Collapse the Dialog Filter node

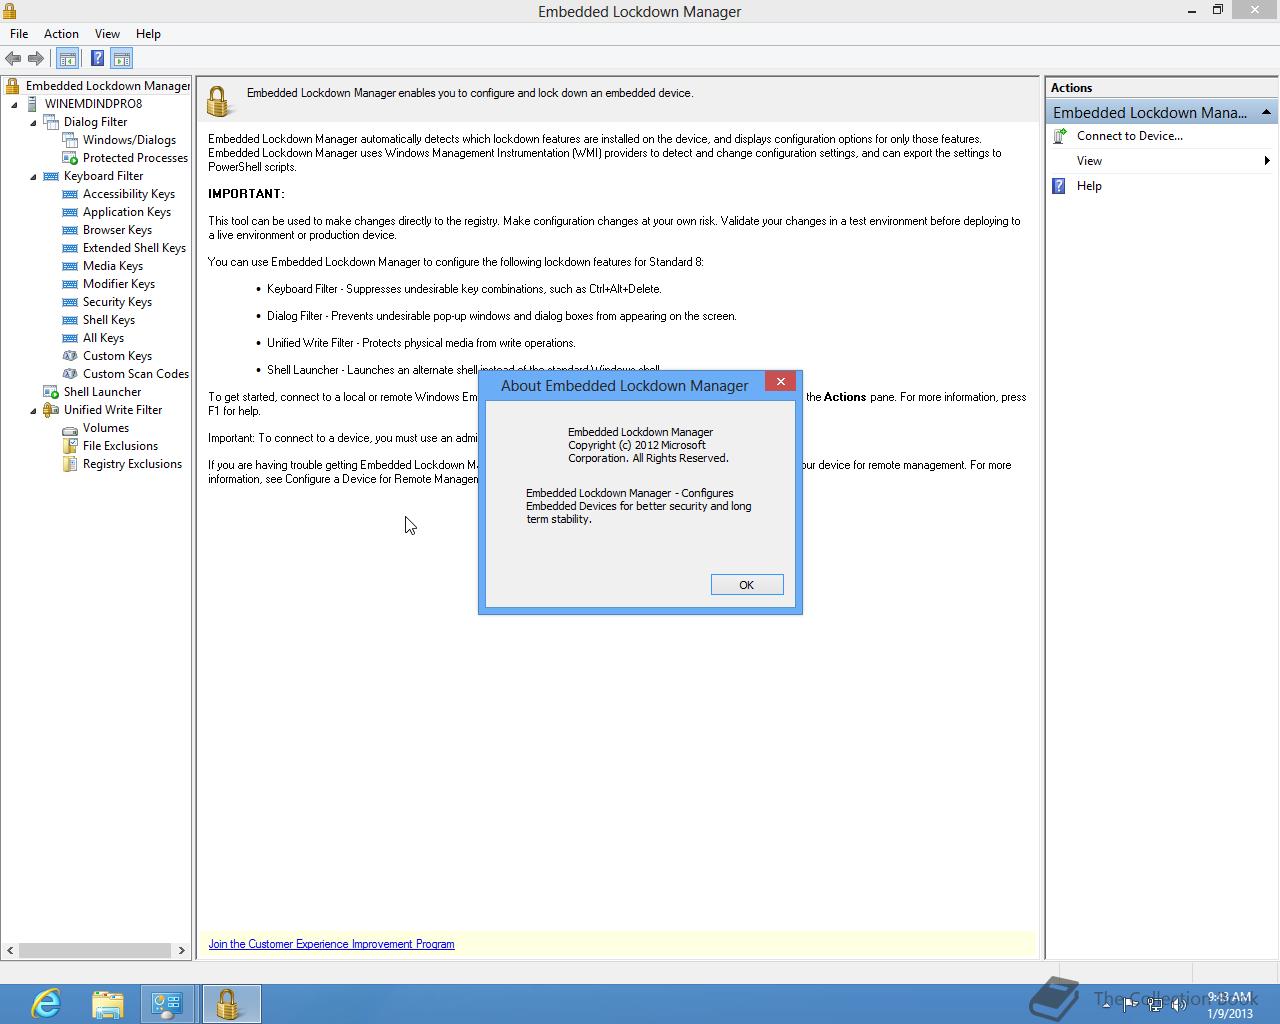33,122
